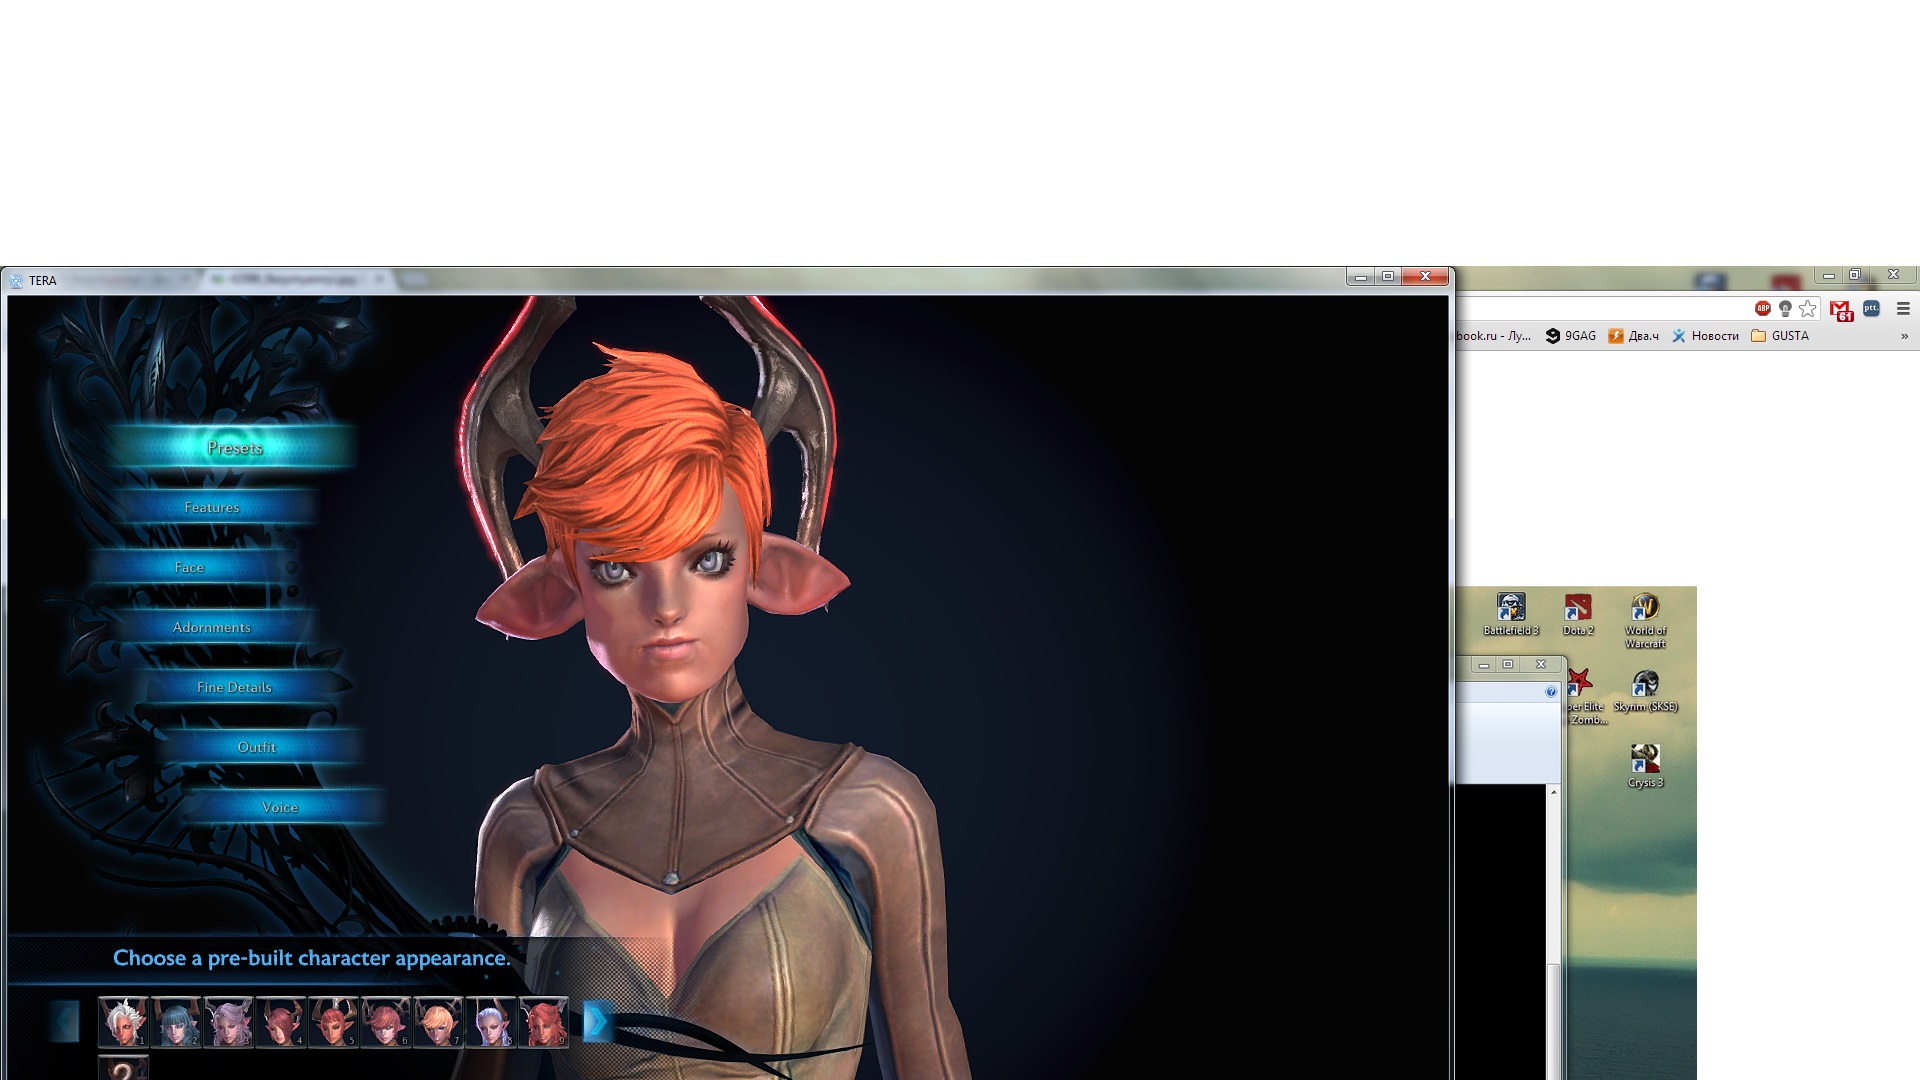Choose preset 2 teal-haired character

point(176,1022)
